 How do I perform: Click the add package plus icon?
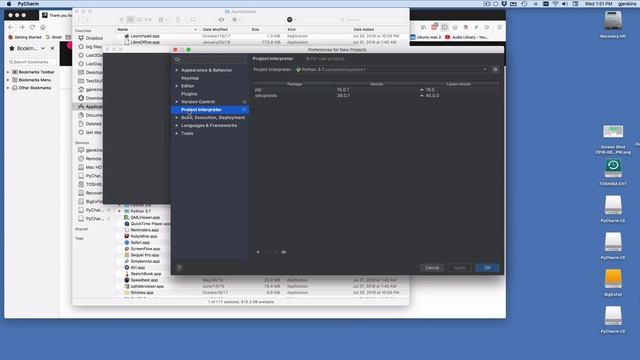(258, 252)
